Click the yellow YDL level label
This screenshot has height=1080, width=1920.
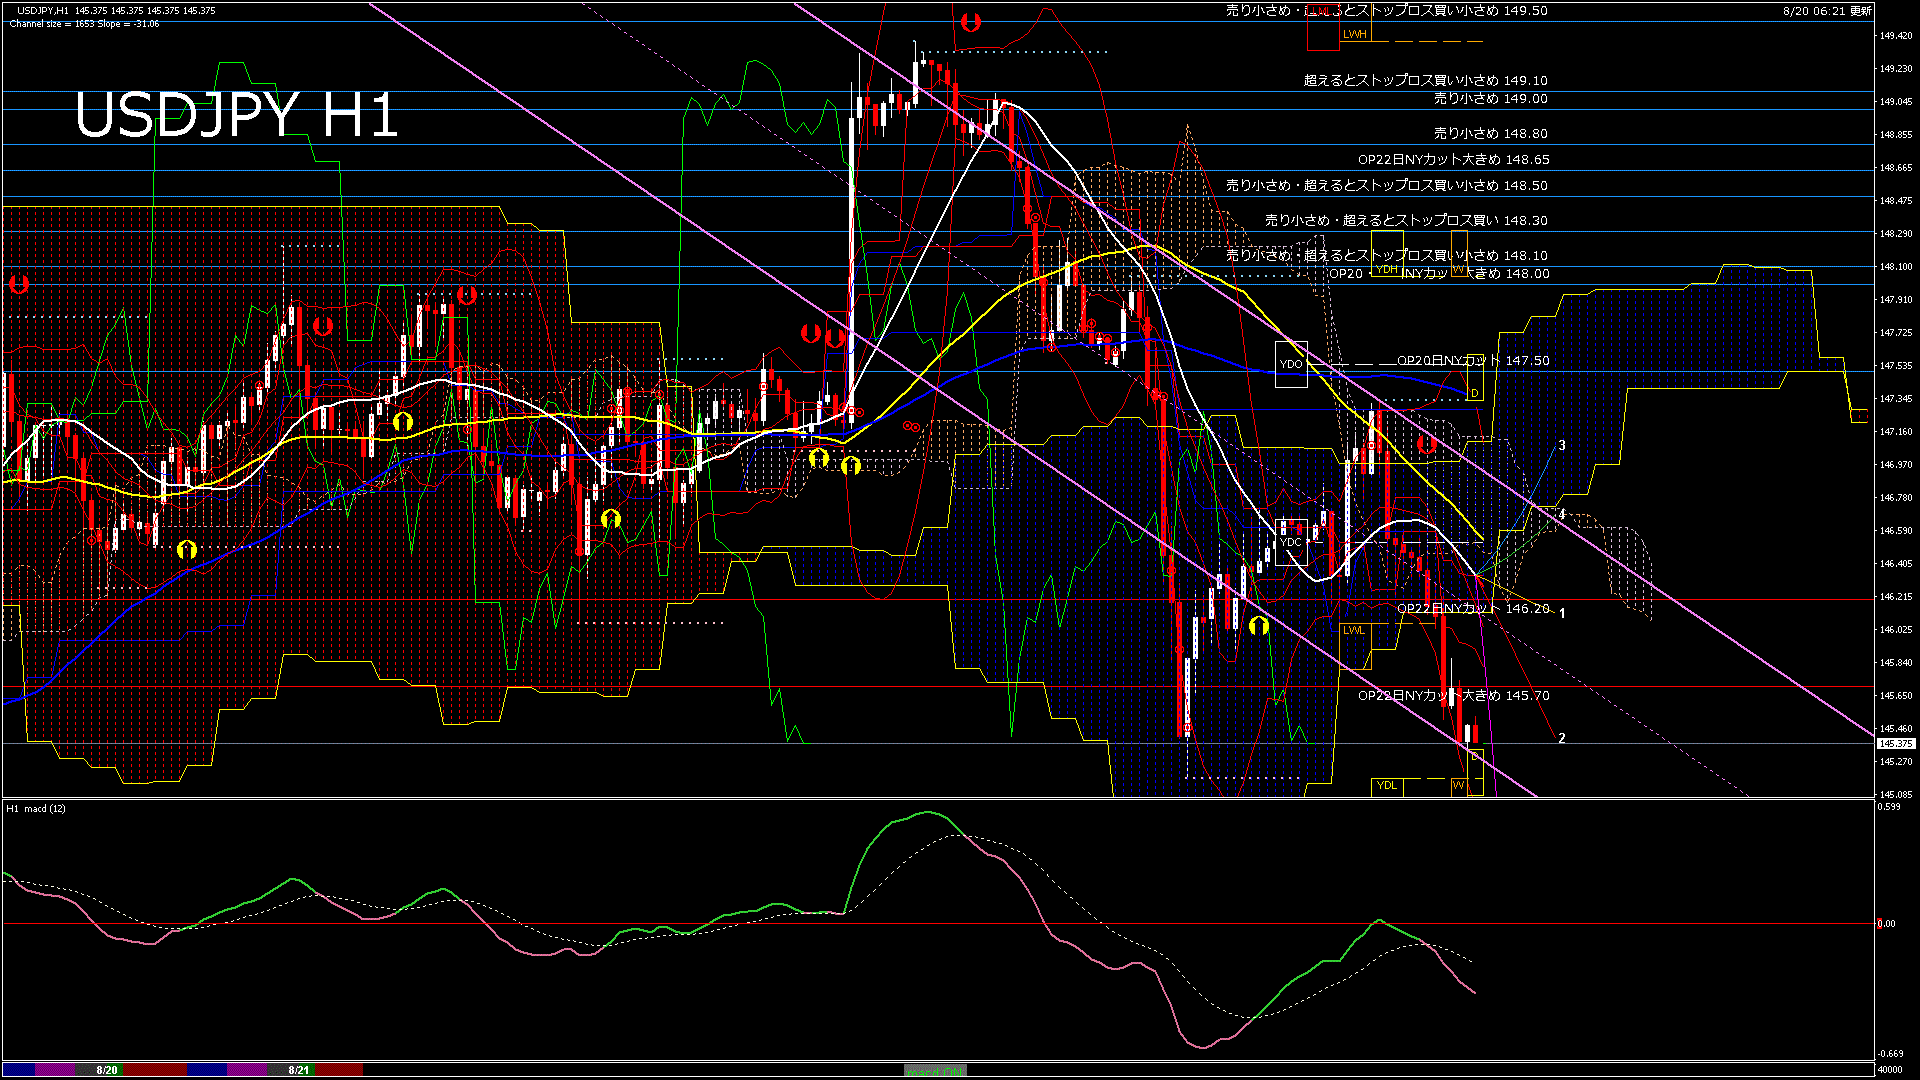tap(1387, 785)
